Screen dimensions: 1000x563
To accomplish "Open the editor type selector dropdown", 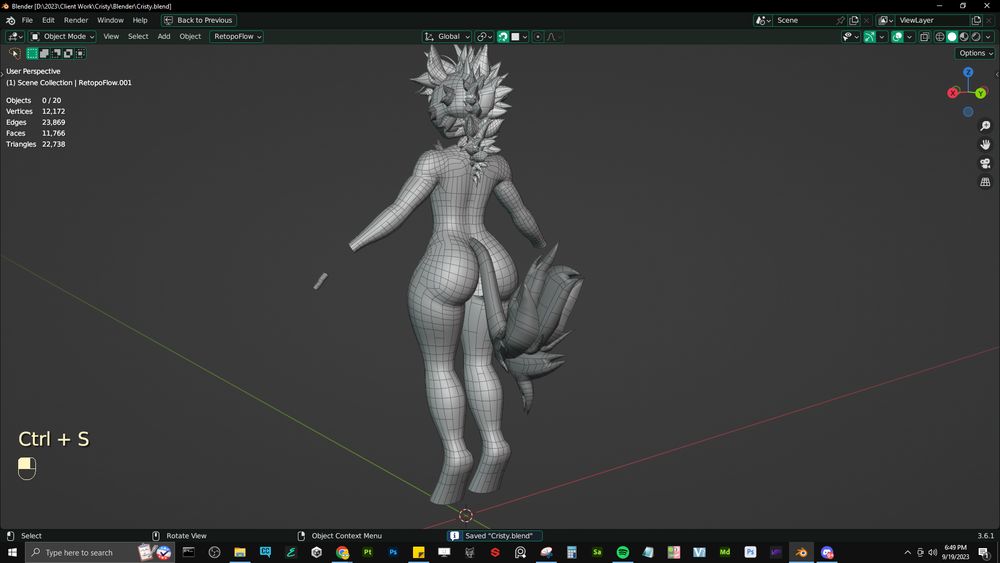I will click(x=15, y=37).
